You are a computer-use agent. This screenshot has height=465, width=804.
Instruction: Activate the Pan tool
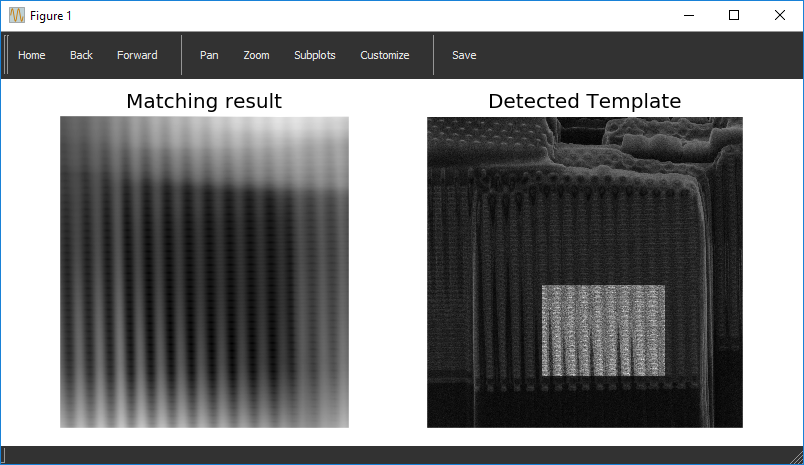[209, 55]
